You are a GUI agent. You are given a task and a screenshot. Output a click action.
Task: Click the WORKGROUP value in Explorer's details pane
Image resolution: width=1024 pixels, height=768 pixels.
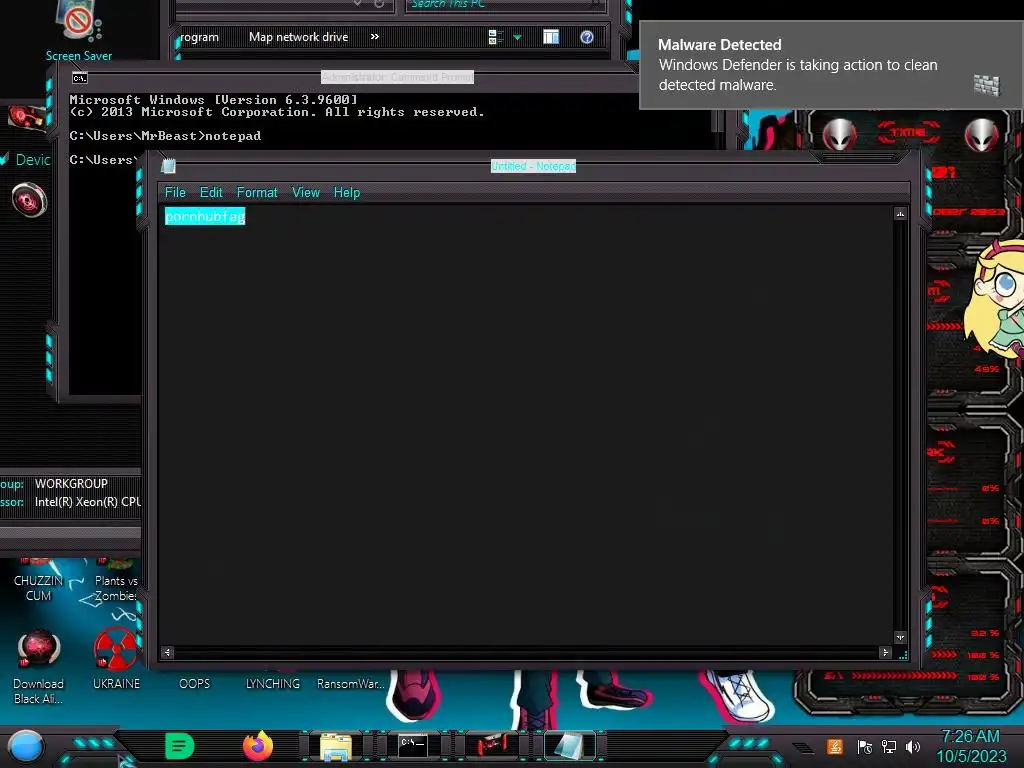point(71,484)
